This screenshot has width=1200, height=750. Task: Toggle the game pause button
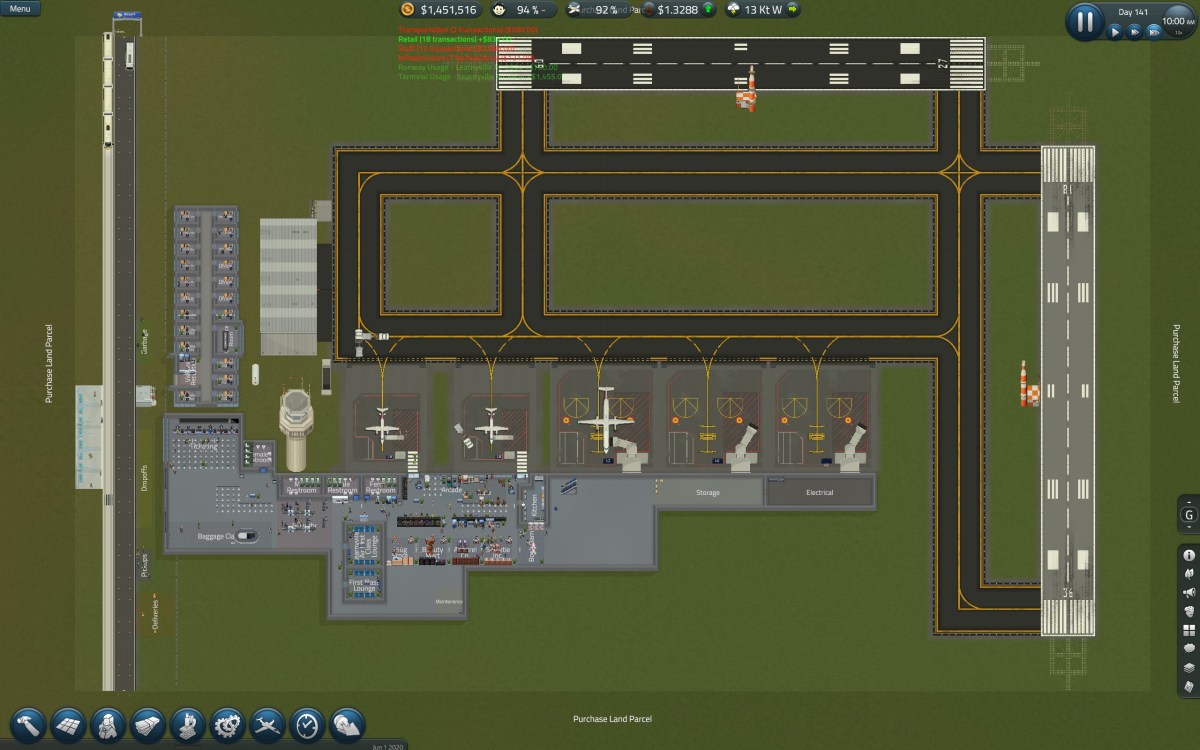coord(1085,21)
